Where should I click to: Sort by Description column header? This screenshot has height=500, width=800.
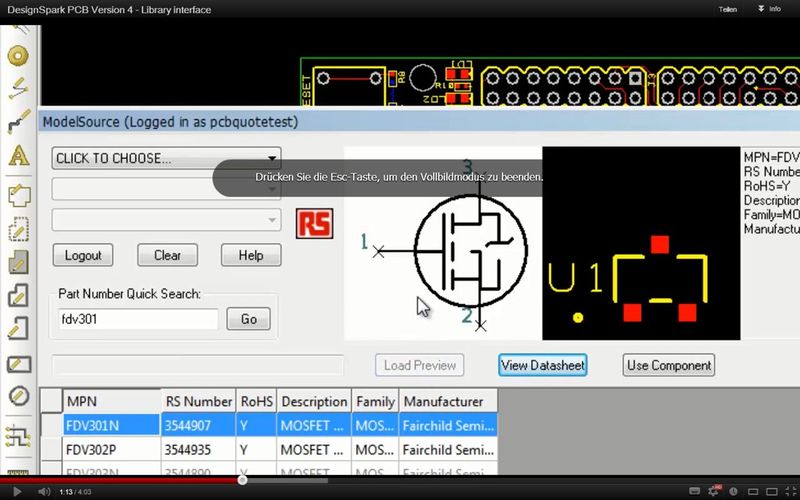[x=314, y=402]
